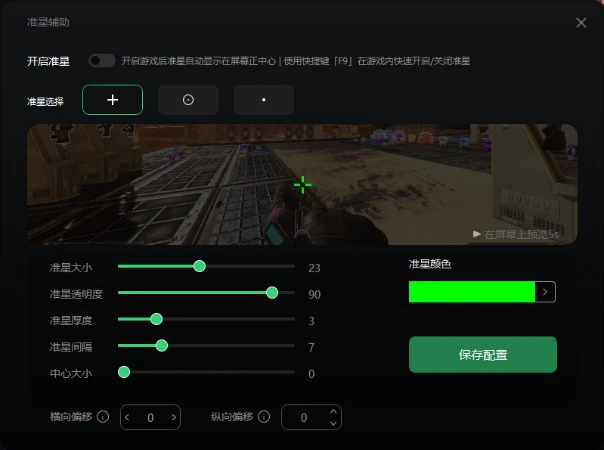Click the 准星颜色 label
Viewport: 604px width, 450px height.
coord(430,264)
